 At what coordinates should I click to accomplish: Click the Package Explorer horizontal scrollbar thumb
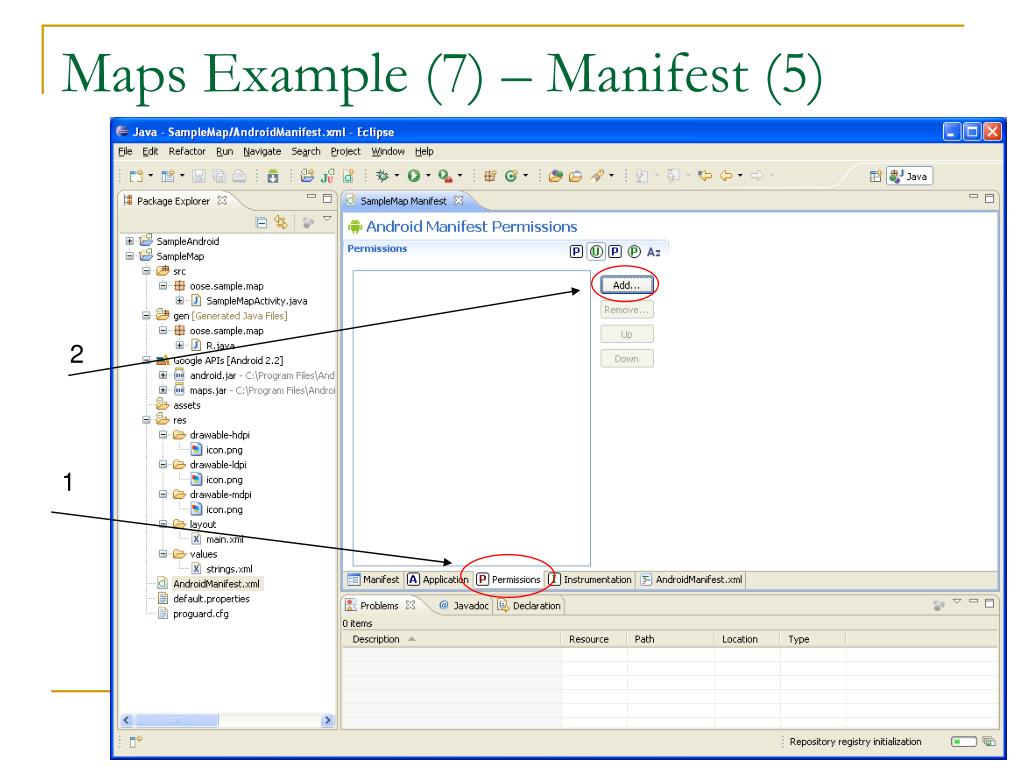176,720
